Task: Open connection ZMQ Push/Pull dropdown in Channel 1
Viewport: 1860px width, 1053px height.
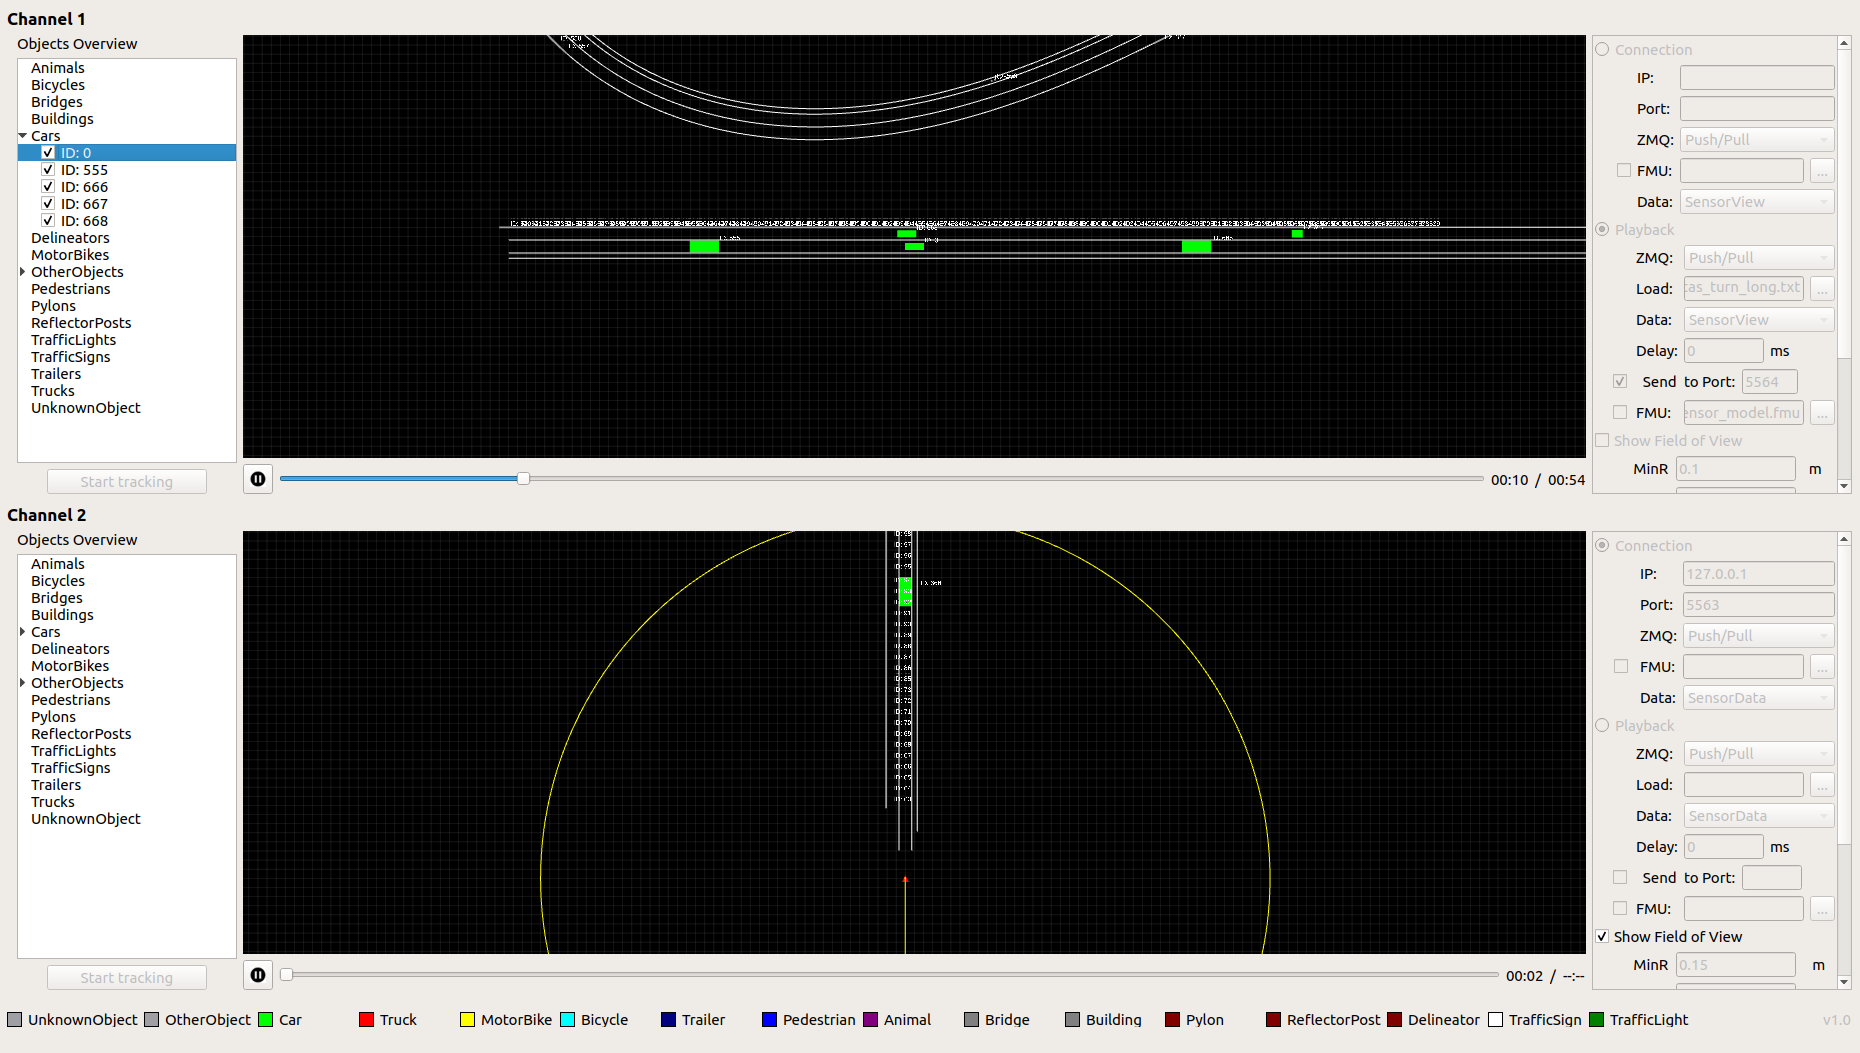Action: (1757, 140)
